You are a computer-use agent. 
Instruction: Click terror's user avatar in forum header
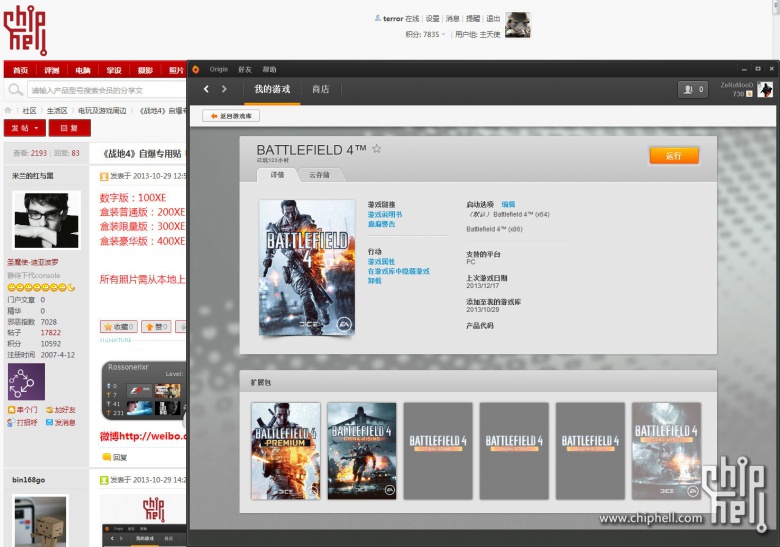[x=518, y=25]
